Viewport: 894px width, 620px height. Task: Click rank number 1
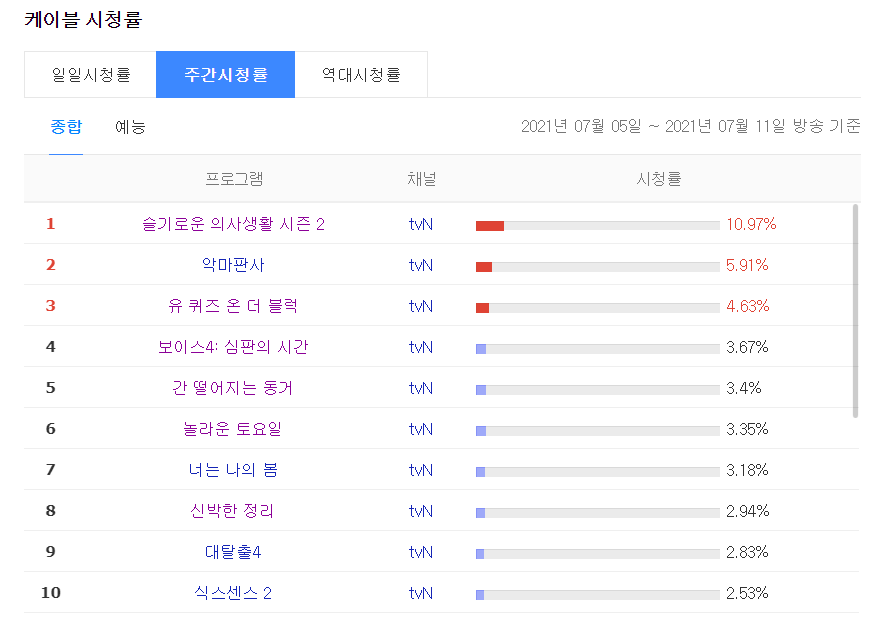click(x=51, y=224)
